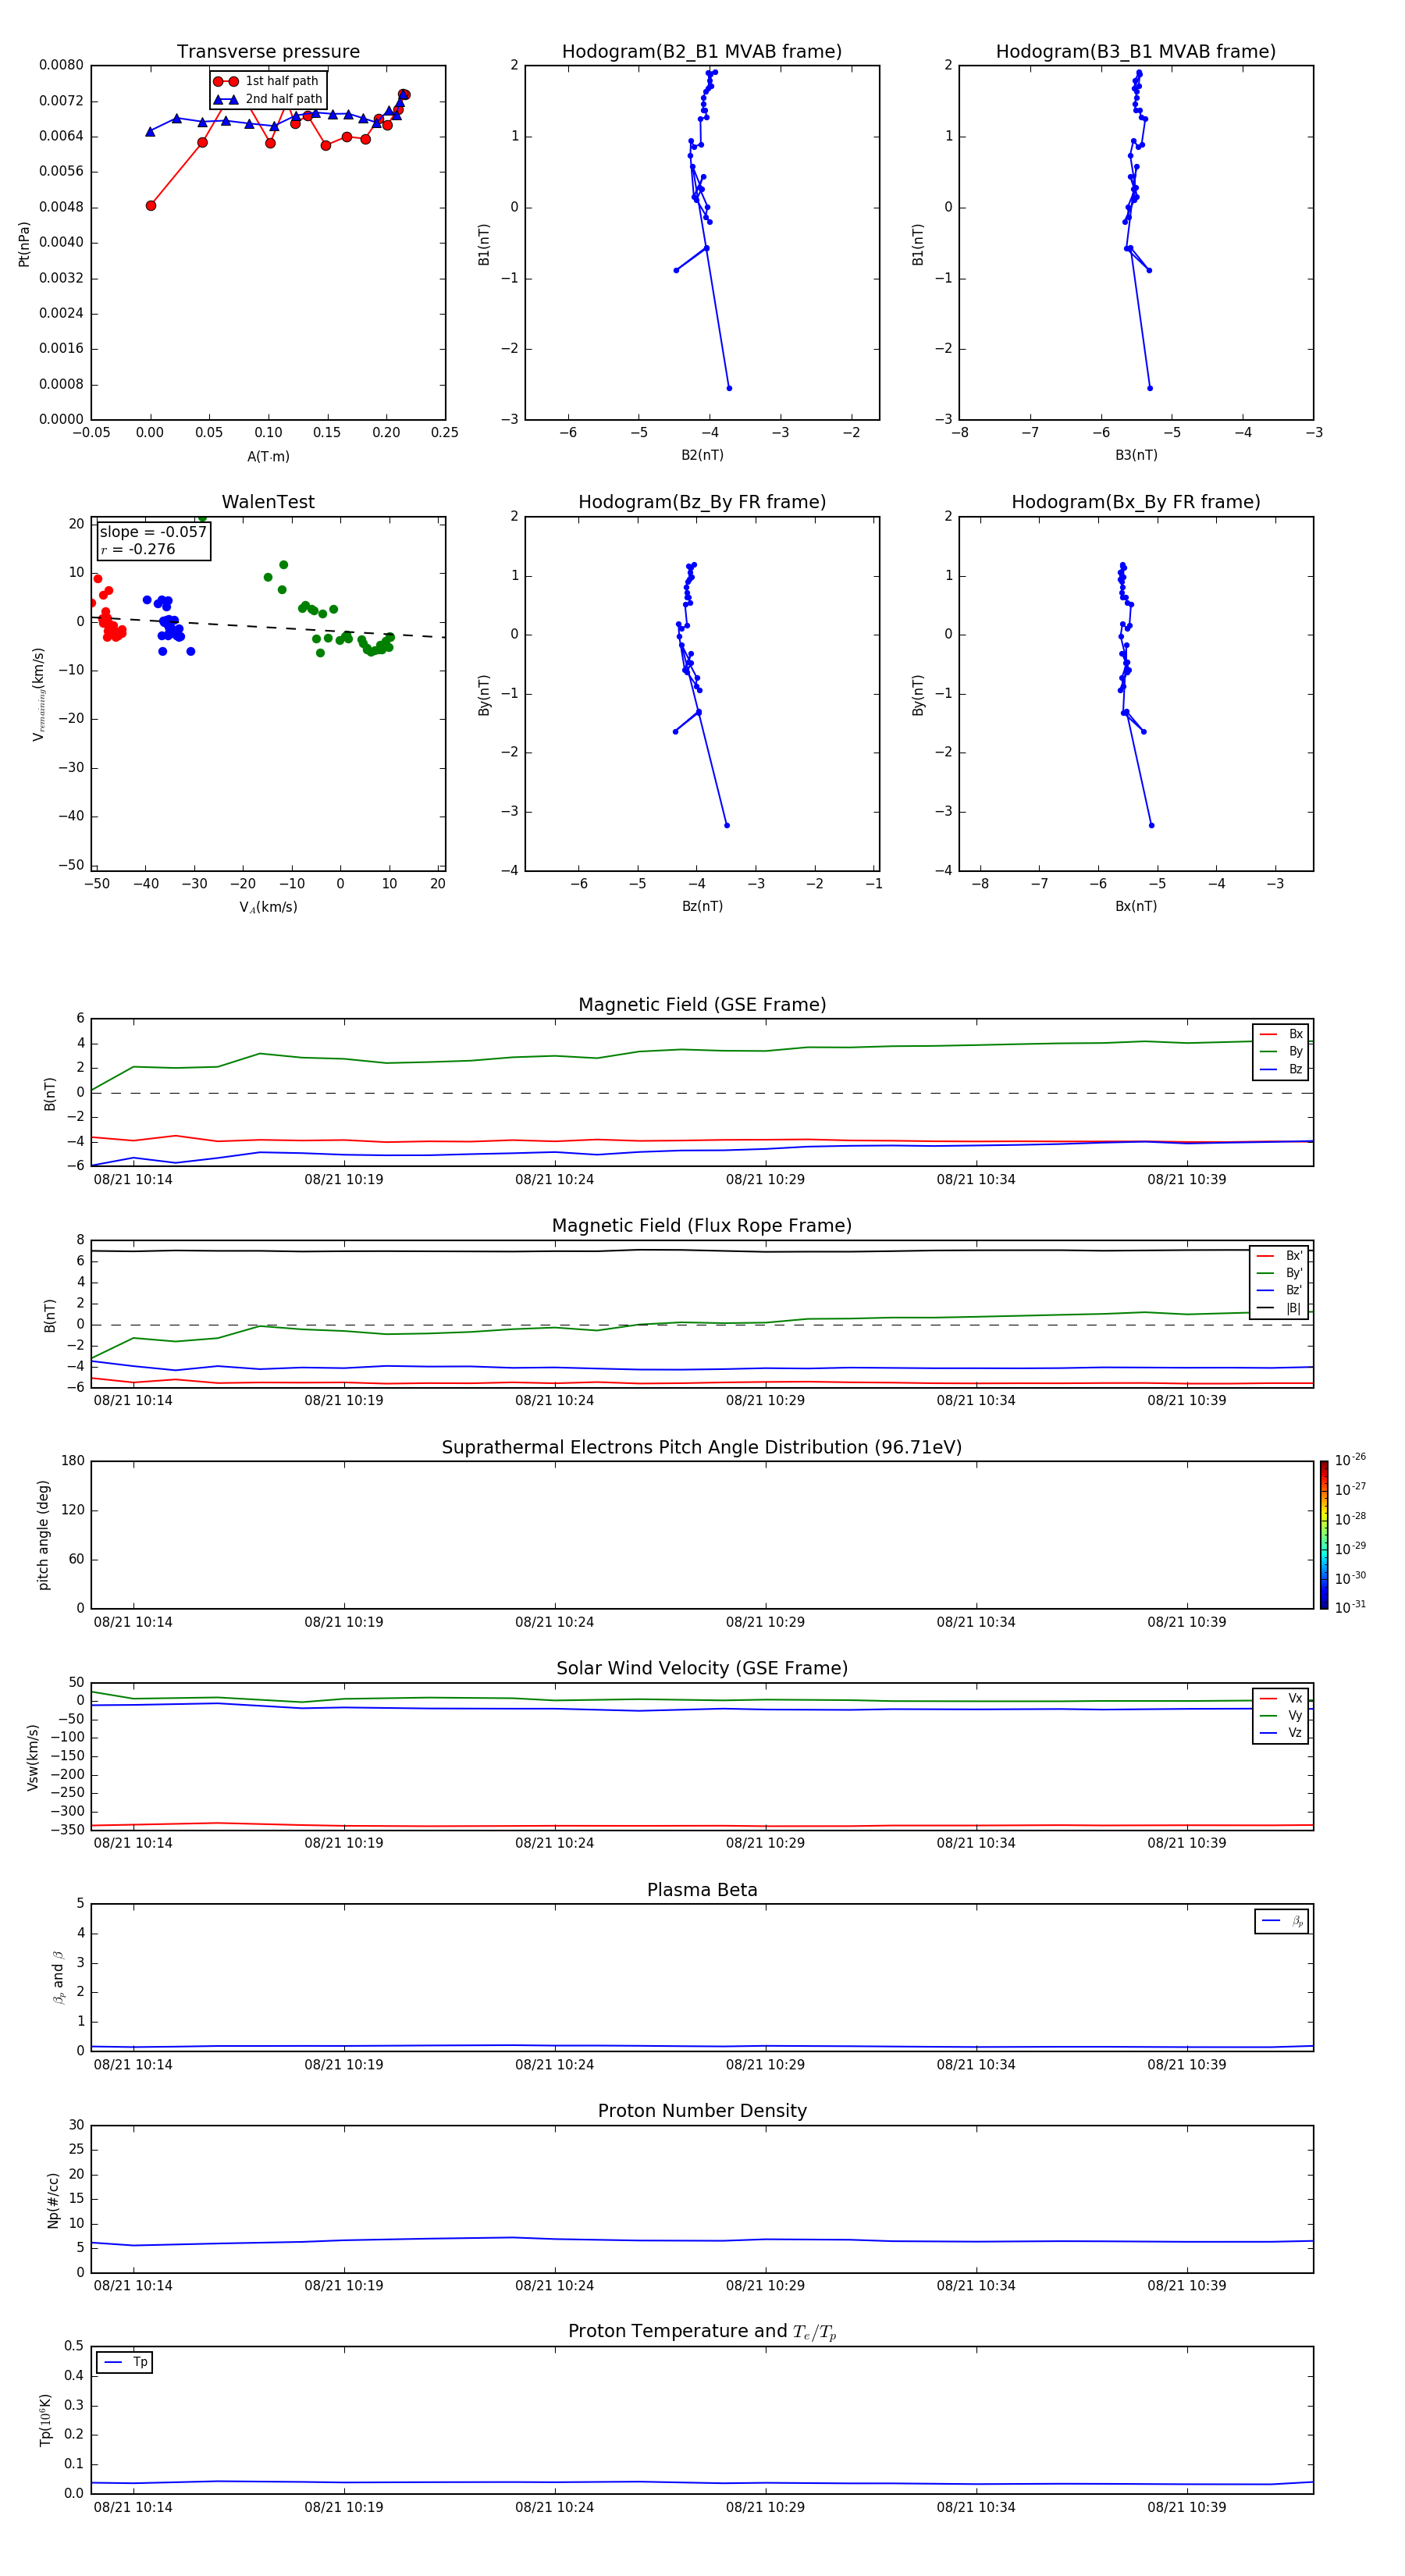Click 'Magnetic Field (GSE Frame)' title
This screenshot has height=2576, width=1405.
click(702, 1005)
